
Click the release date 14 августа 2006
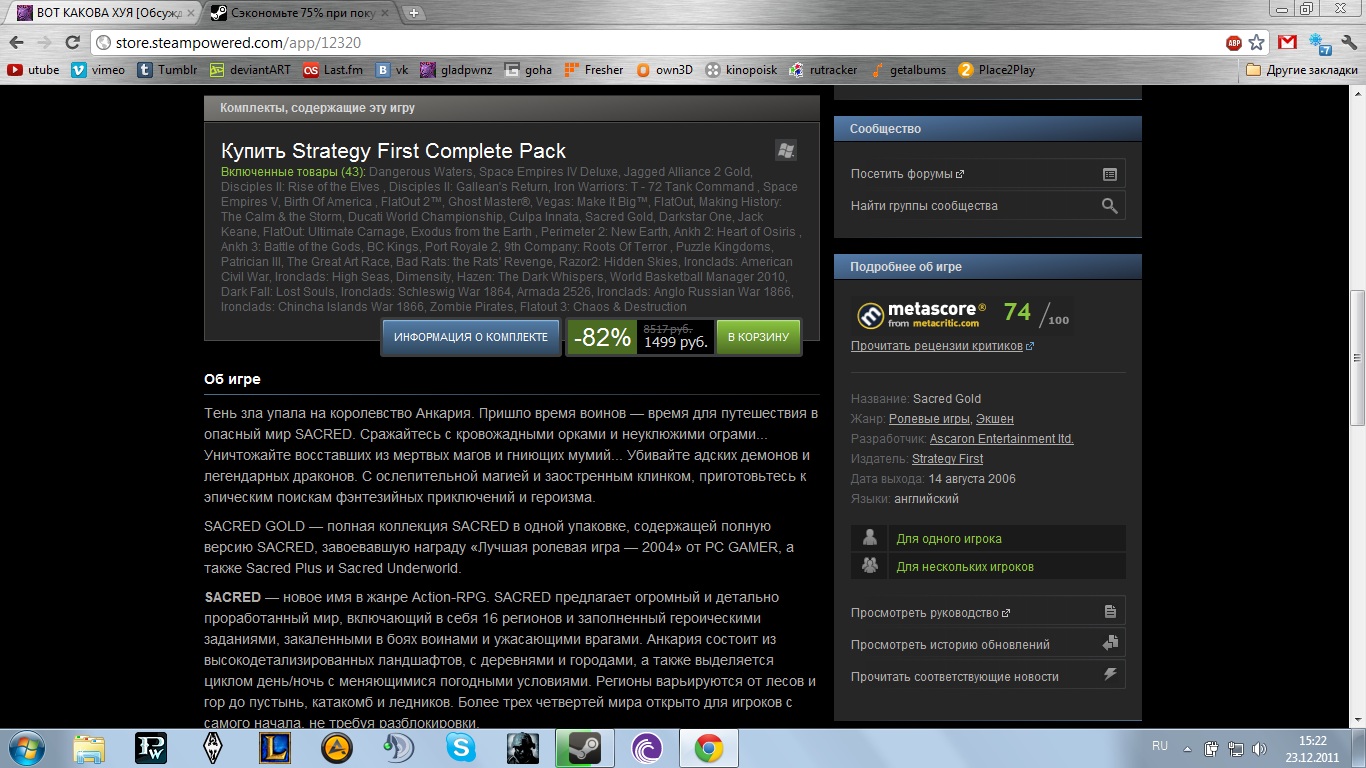[971, 479]
